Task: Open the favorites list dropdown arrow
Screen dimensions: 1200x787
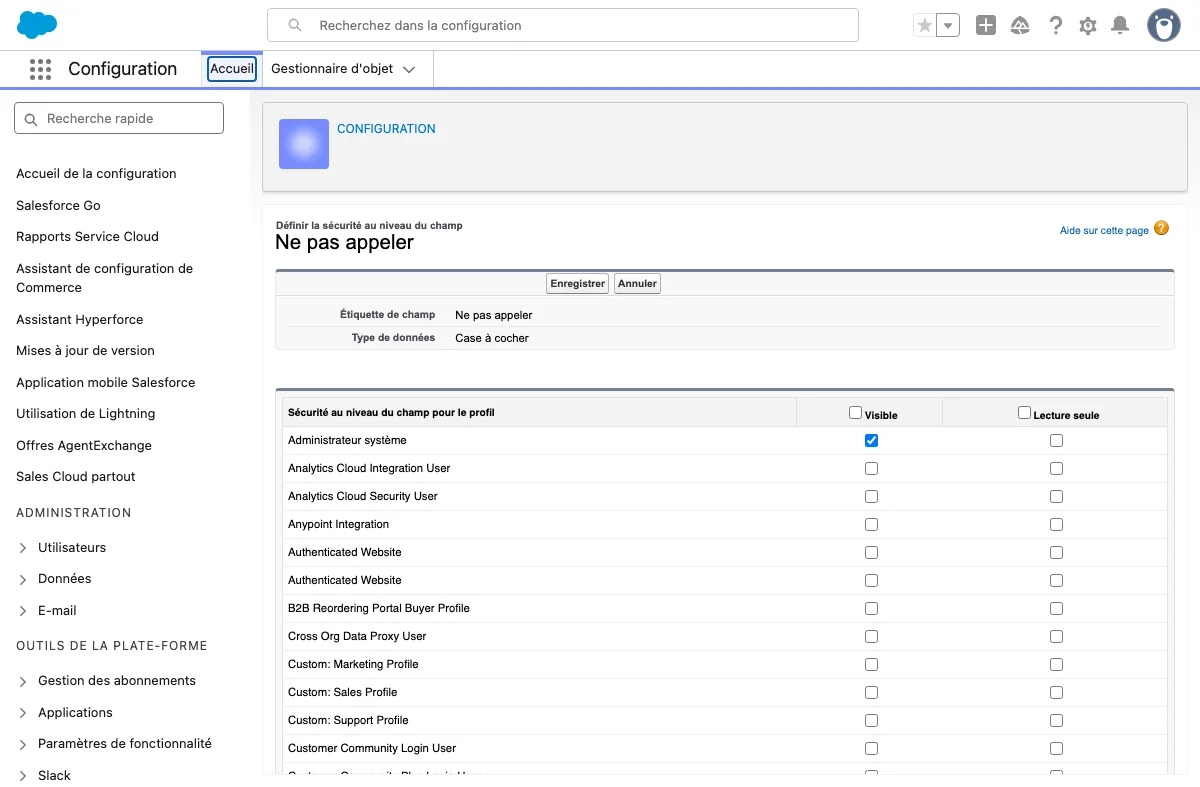Action: point(948,26)
